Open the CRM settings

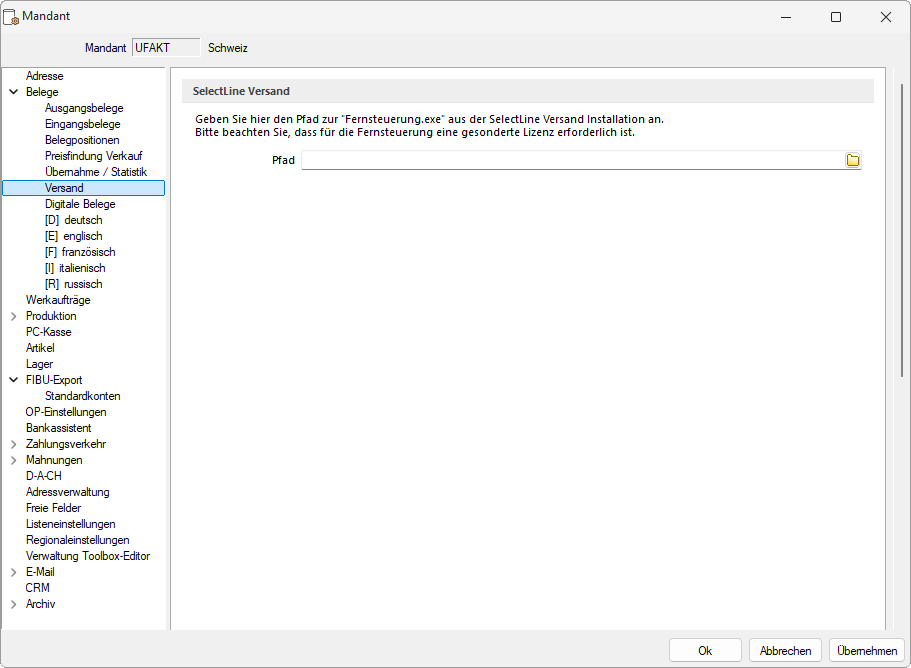[x=37, y=588]
